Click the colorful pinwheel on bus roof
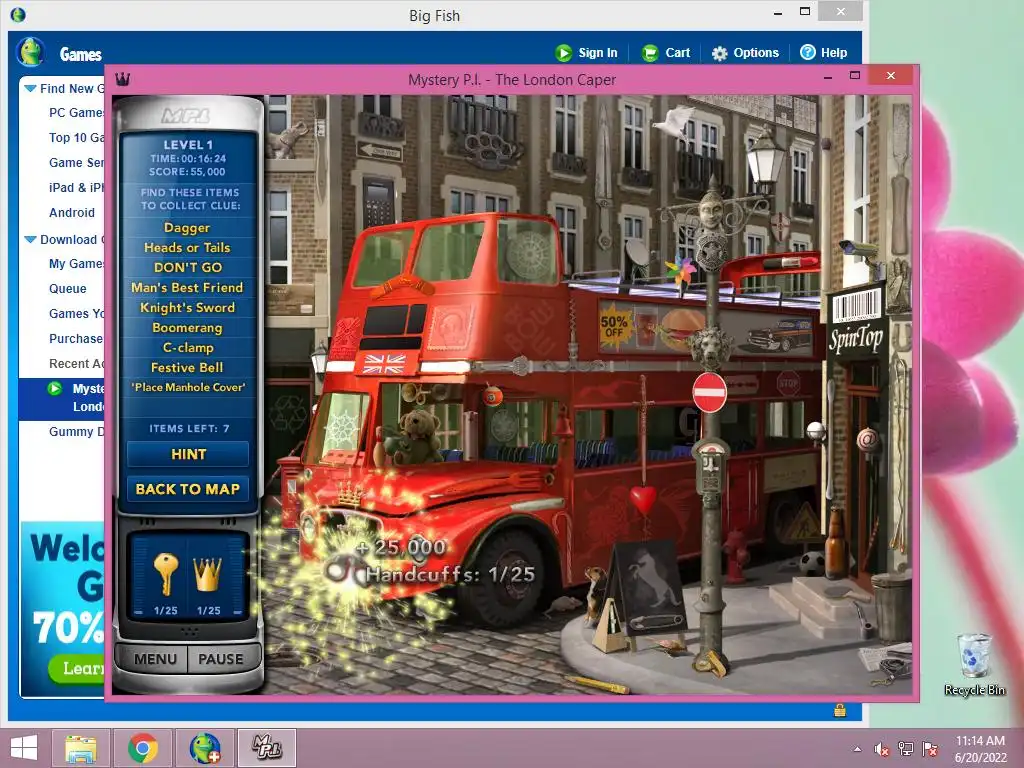 [x=679, y=271]
